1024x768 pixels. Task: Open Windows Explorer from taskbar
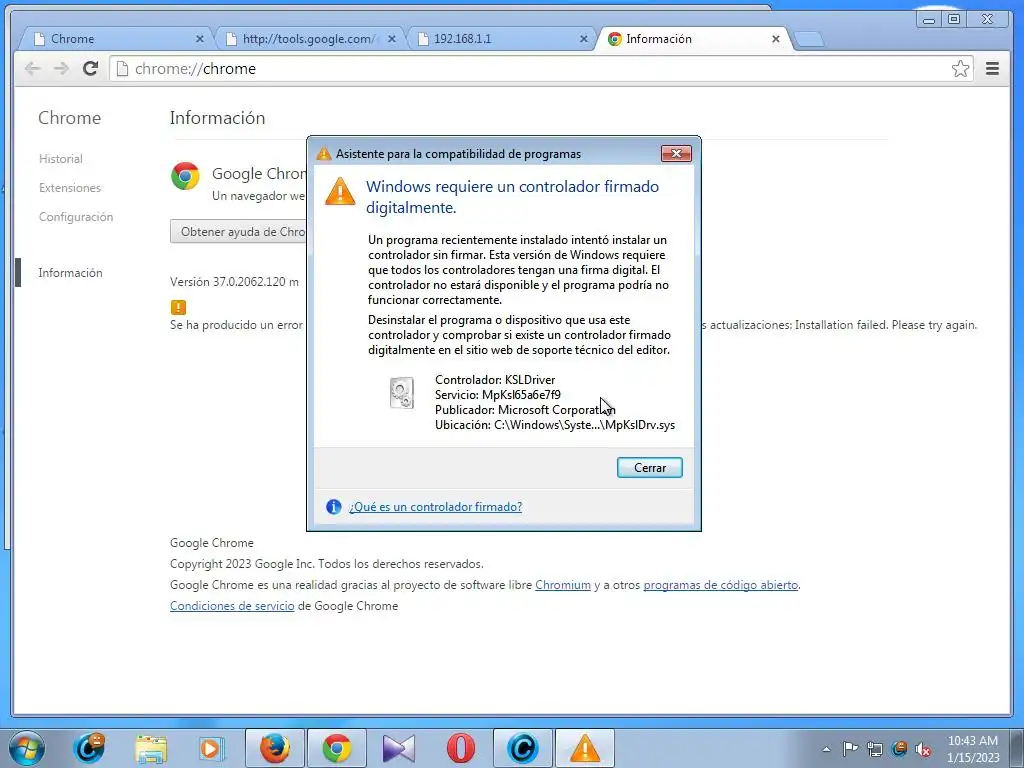point(151,749)
